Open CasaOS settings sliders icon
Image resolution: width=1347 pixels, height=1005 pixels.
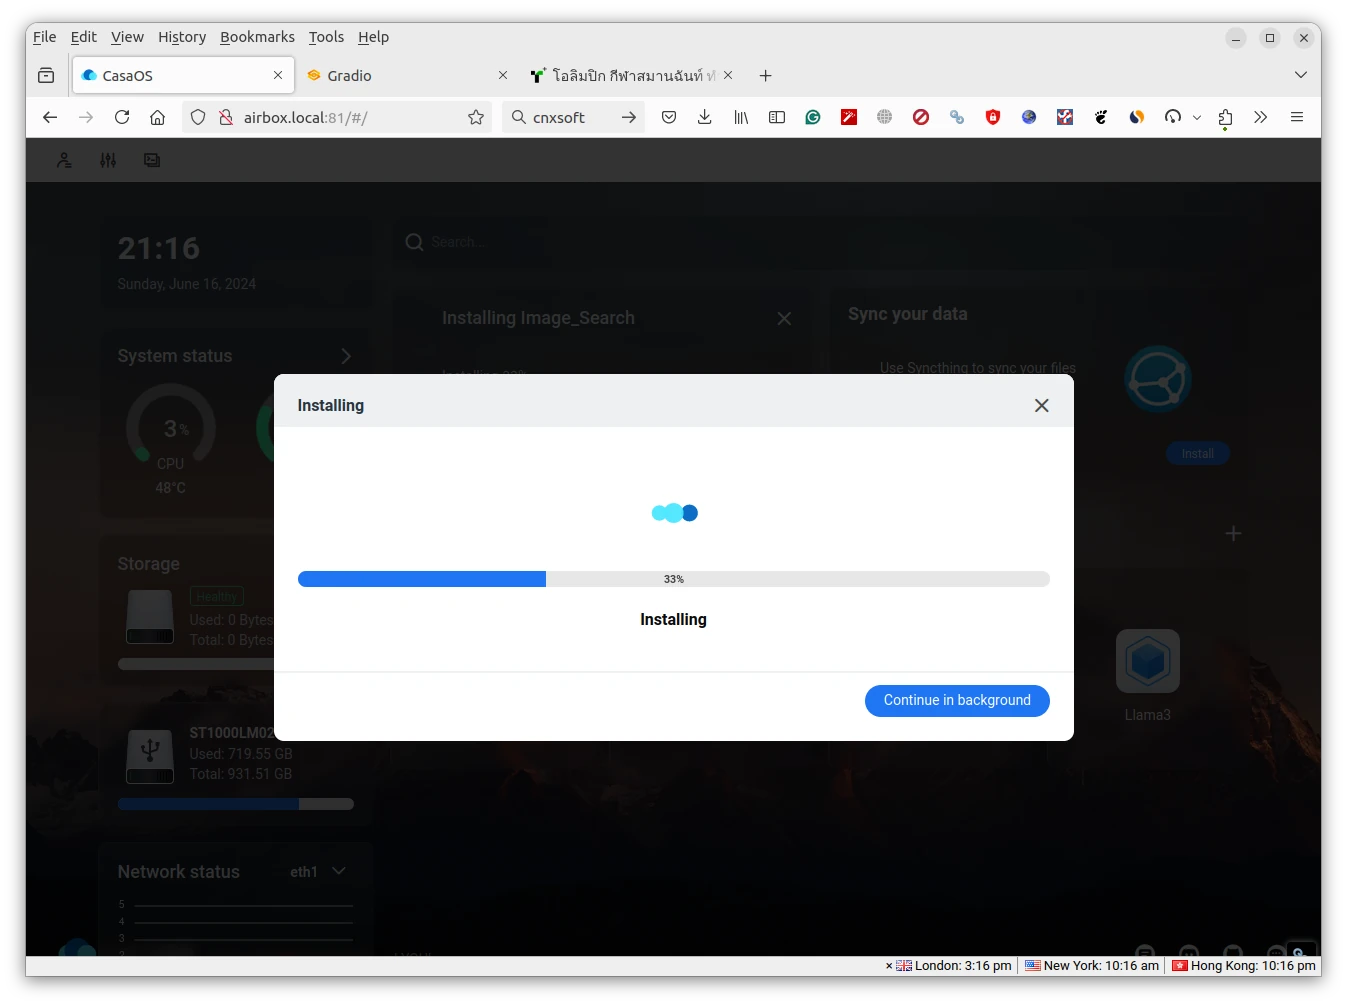108,160
